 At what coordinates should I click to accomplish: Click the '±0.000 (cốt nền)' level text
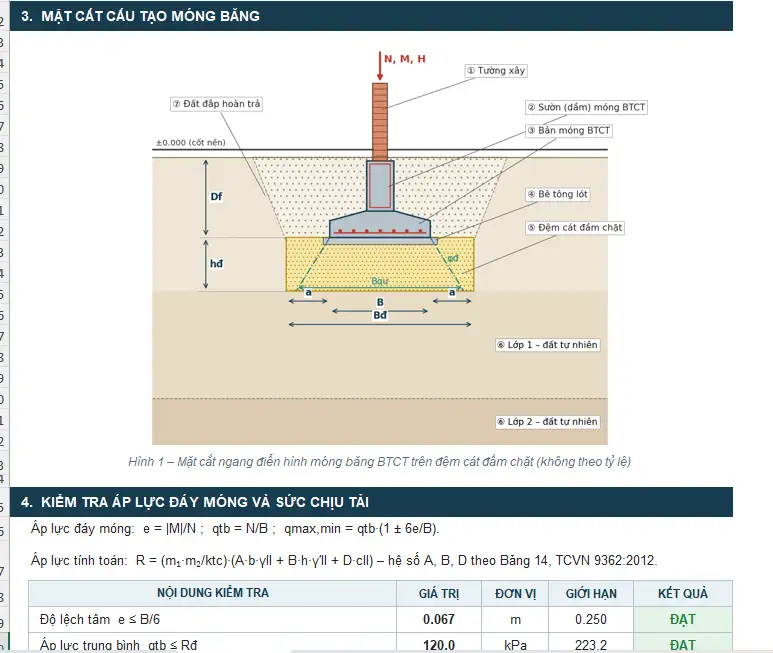pyautogui.click(x=191, y=142)
